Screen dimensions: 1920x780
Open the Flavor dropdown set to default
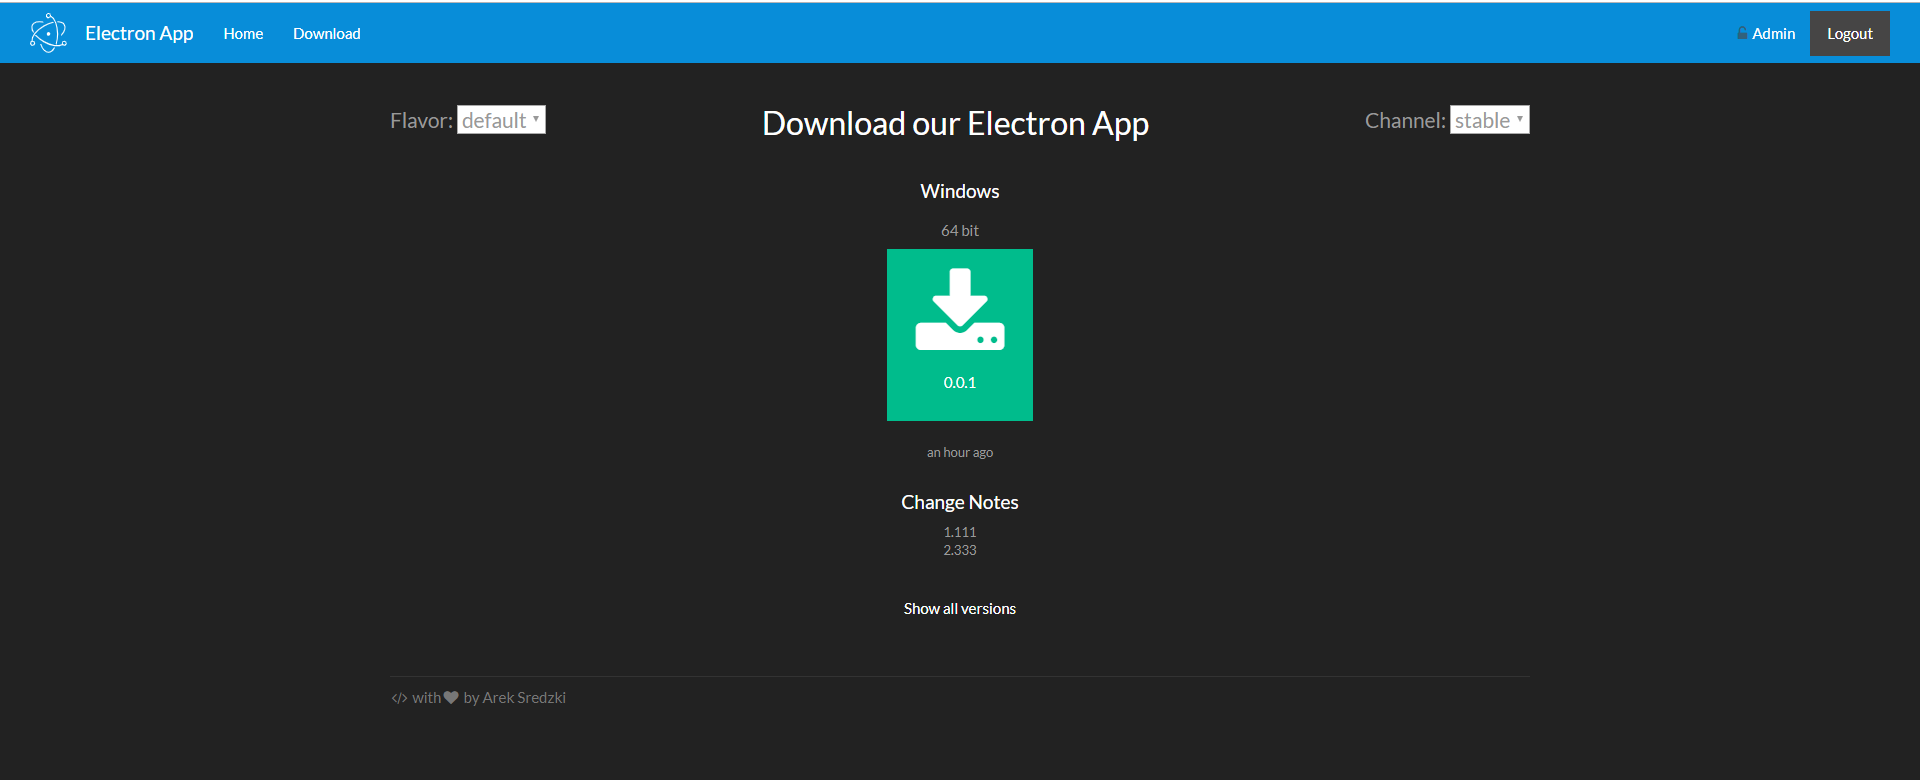tap(501, 120)
